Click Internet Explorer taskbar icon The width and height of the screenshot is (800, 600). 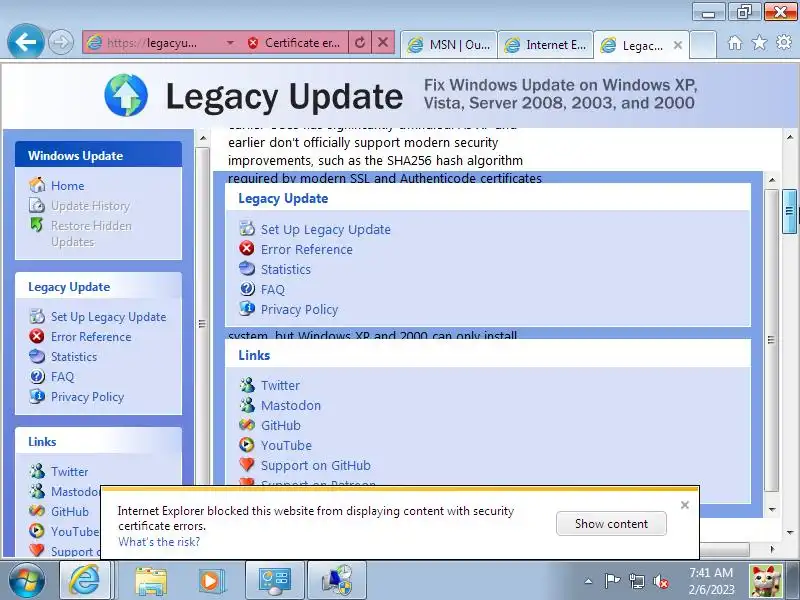pos(85,580)
